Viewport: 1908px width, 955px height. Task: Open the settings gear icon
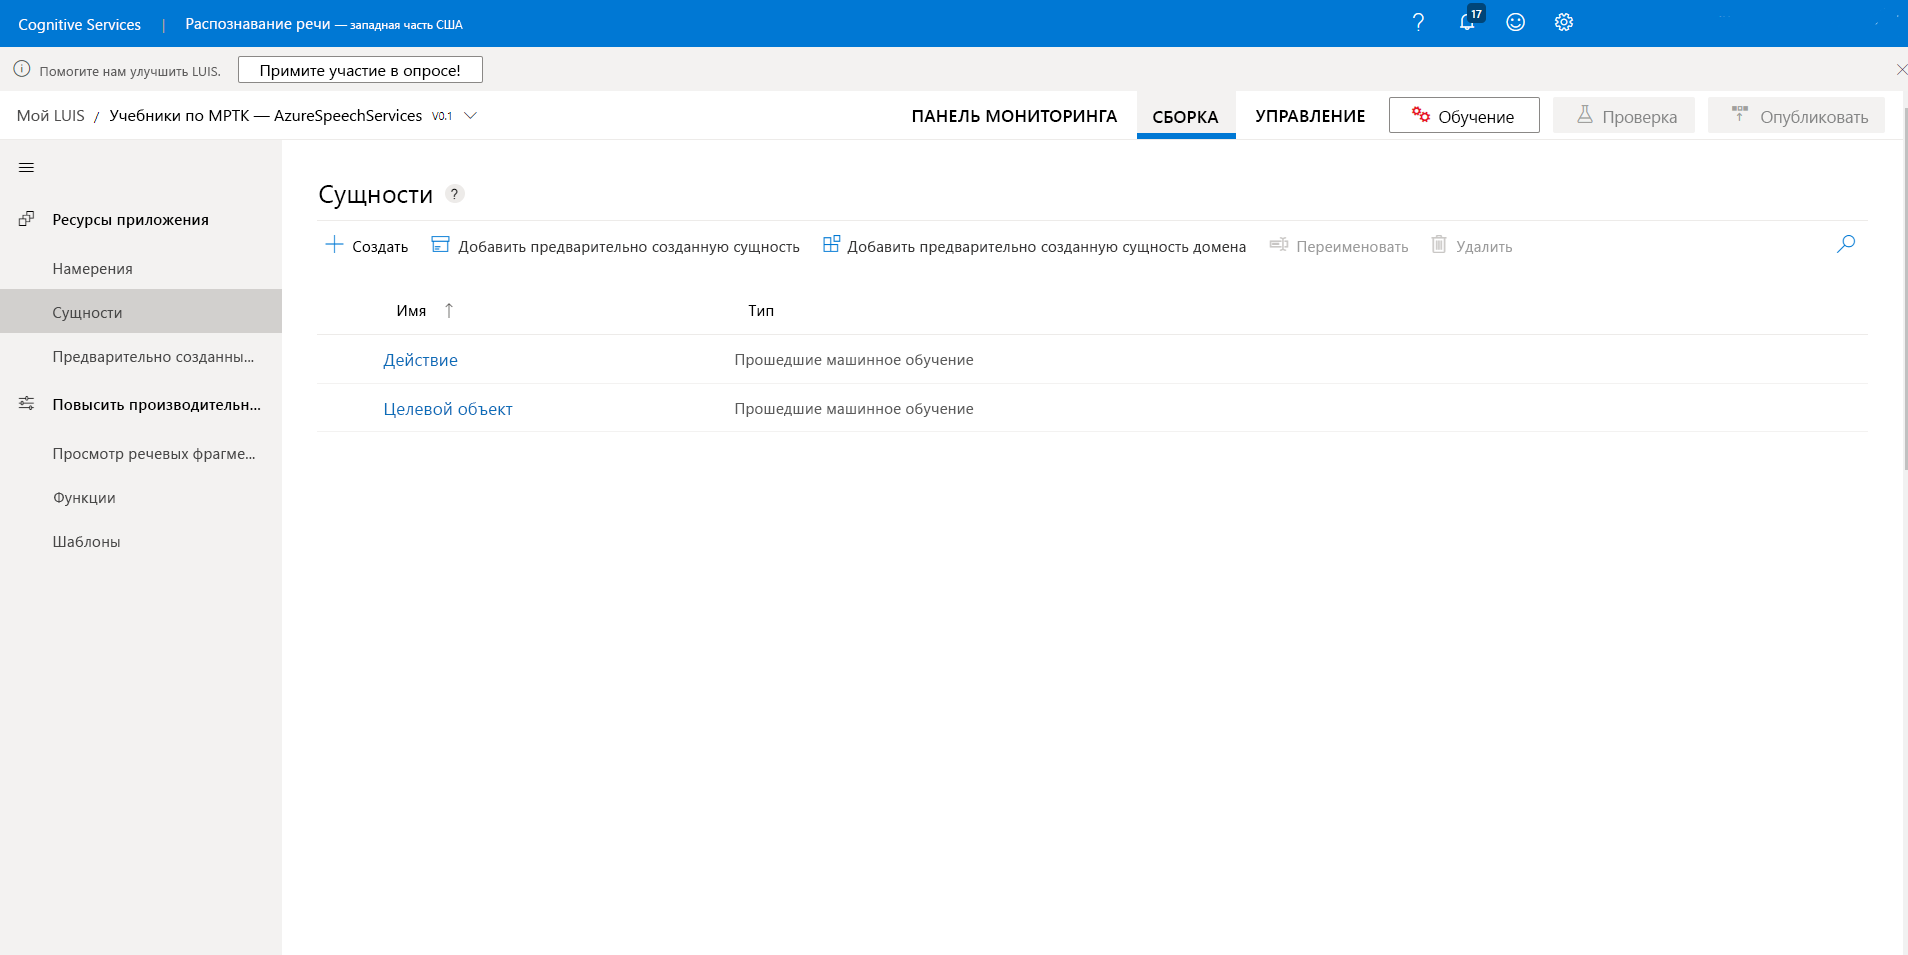[x=1563, y=22]
